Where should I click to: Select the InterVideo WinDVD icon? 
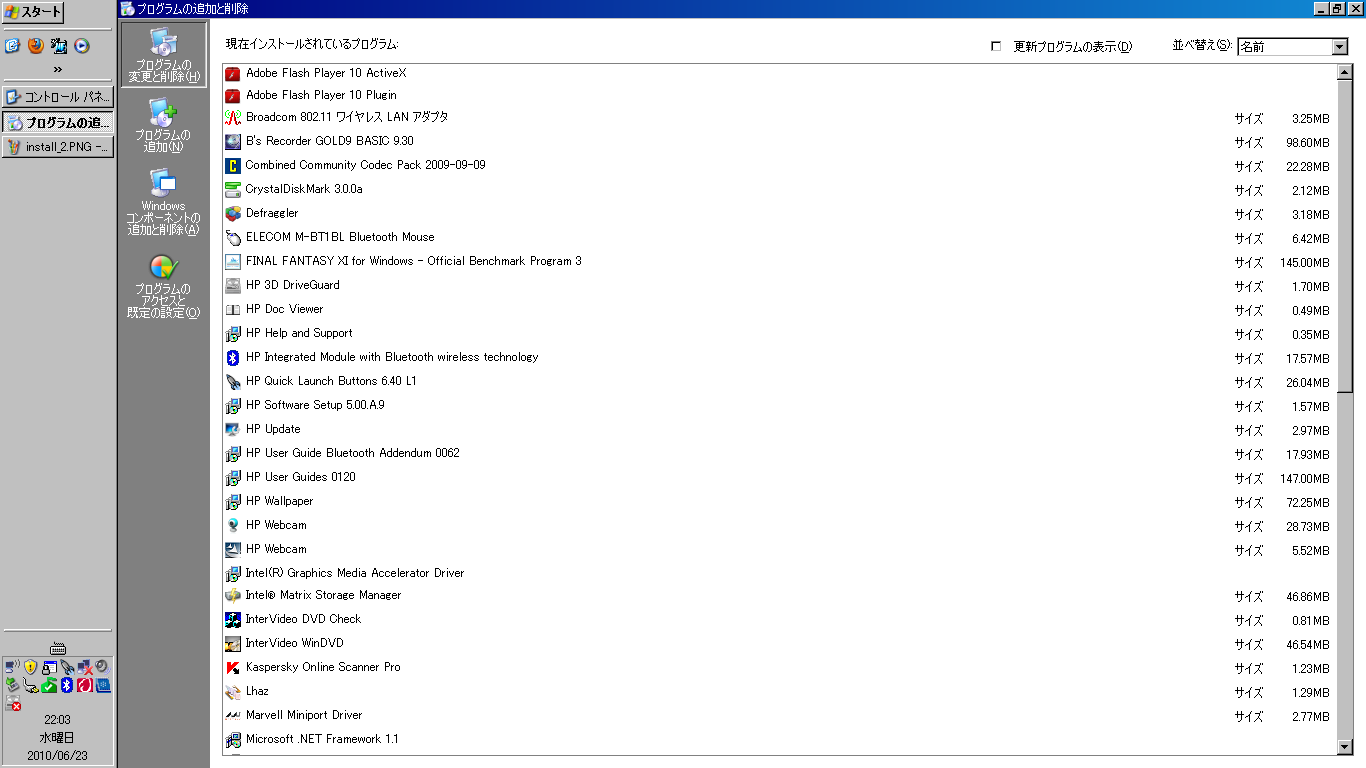[x=233, y=644]
